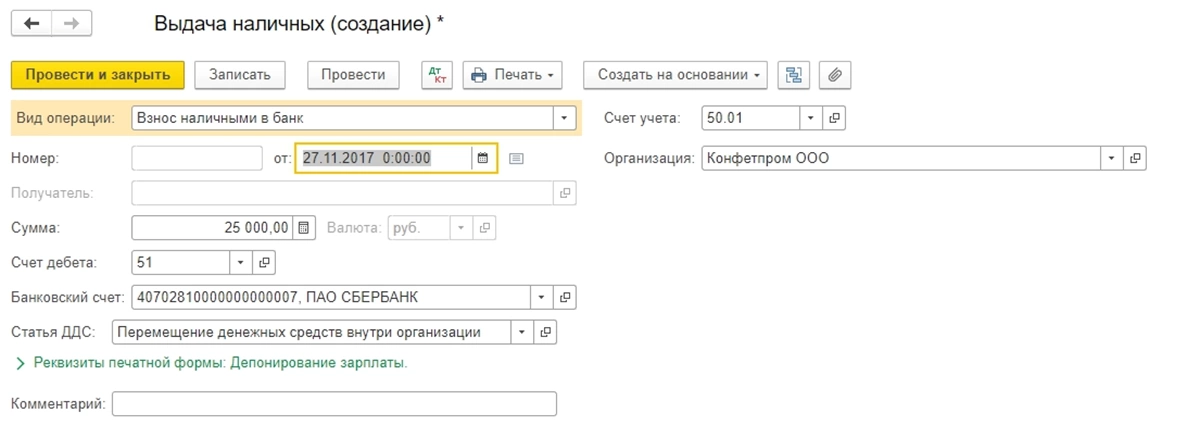Click the back navigation arrow
The height and width of the screenshot is (438, 1200).
[33, 22]
